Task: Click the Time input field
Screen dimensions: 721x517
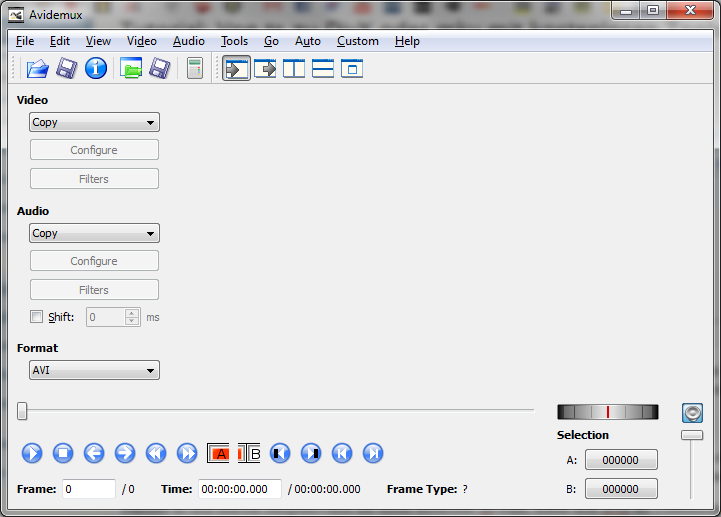Action: [x=240, y=489]
